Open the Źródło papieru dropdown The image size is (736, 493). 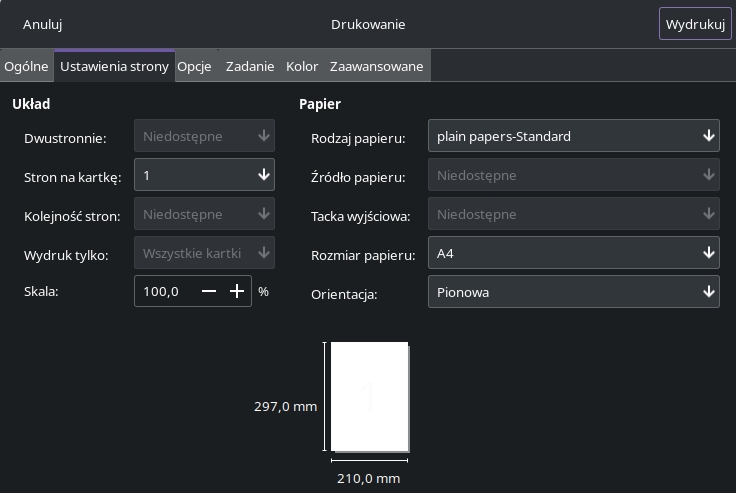tap(574, 175)
